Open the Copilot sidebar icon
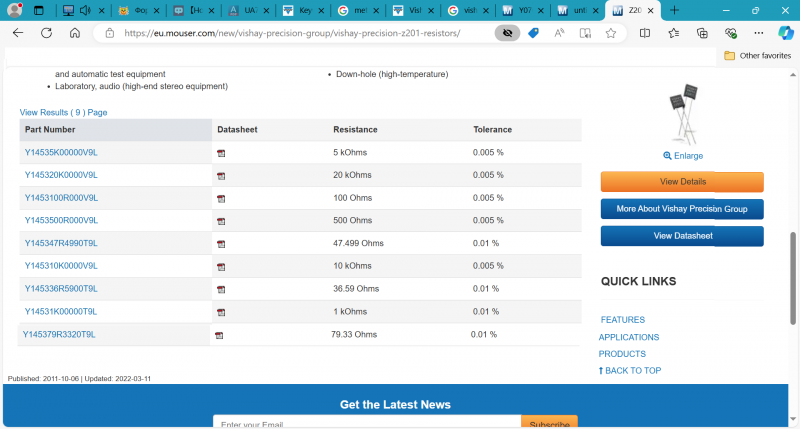Screen dimensions: 800x429 786,33
